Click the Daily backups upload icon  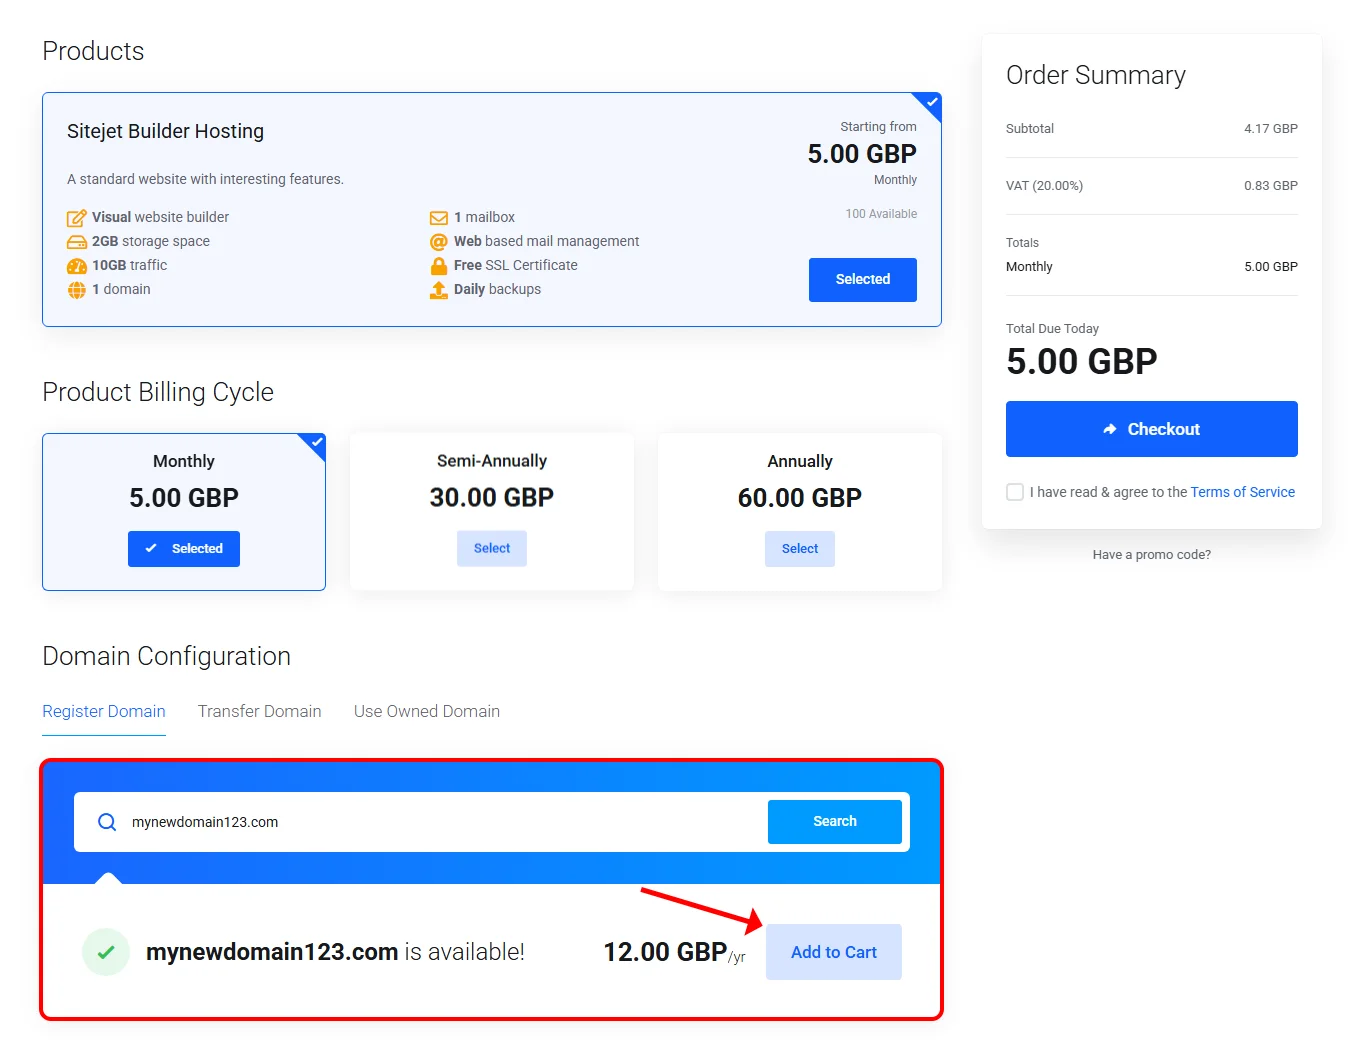coord(438,290)
